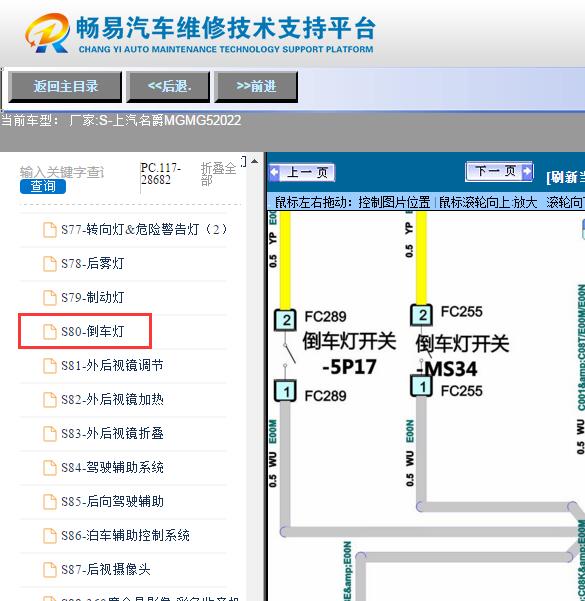Click the left arrow icon on 上一页
This screenshot has height=601, width=585.
pyautogui.click(x=274, y=172)
